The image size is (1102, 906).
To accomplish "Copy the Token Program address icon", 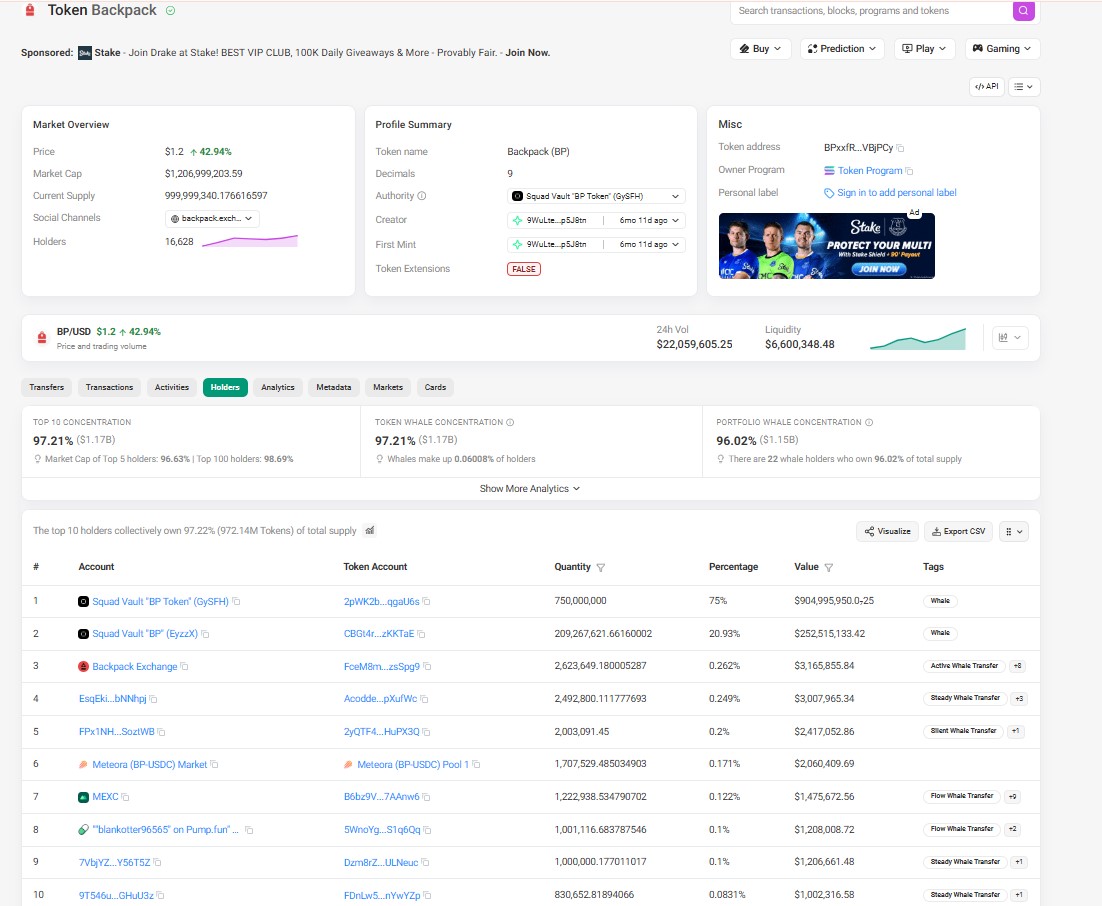I will 909,171.
